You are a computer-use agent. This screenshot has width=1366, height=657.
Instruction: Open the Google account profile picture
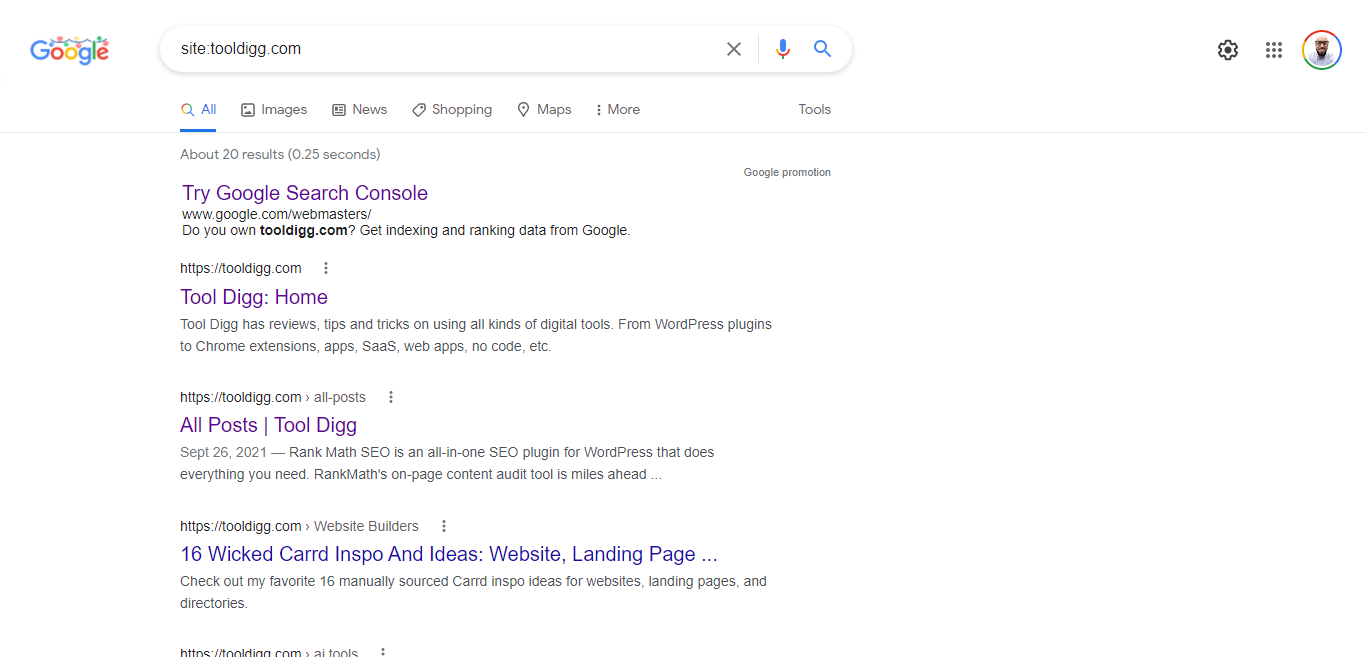pyautogui.click(x=1322, y=50)
